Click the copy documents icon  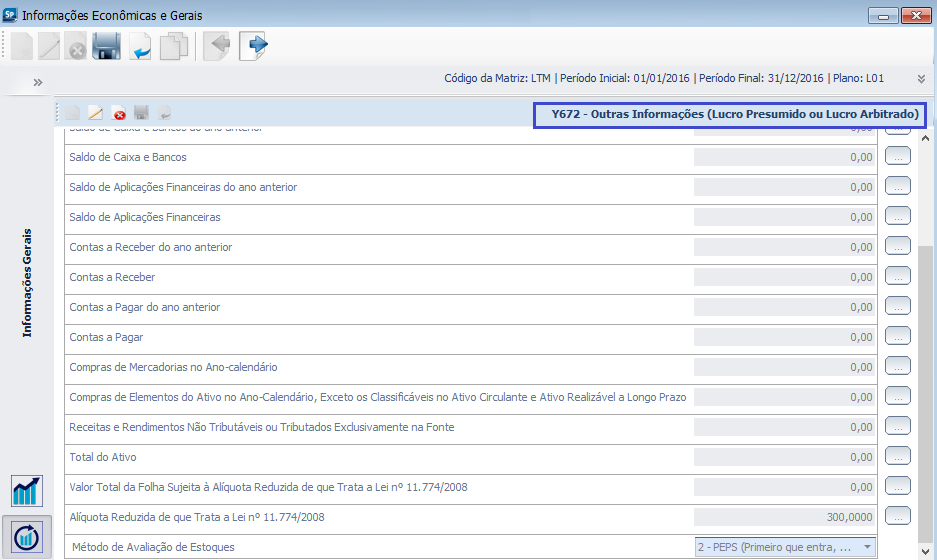(174, 46)
